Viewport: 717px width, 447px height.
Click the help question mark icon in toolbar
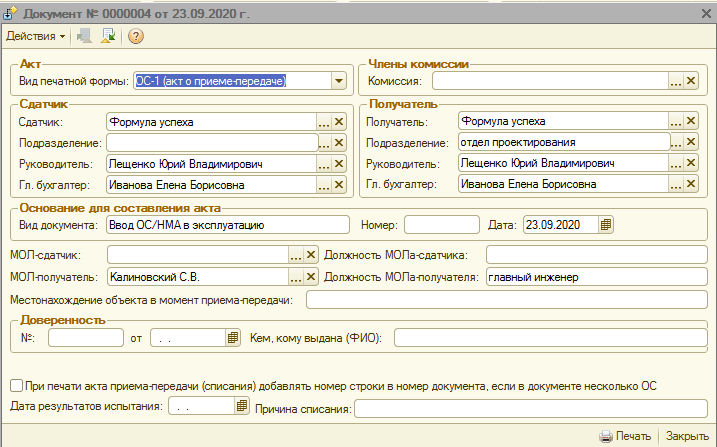(136, 37)
